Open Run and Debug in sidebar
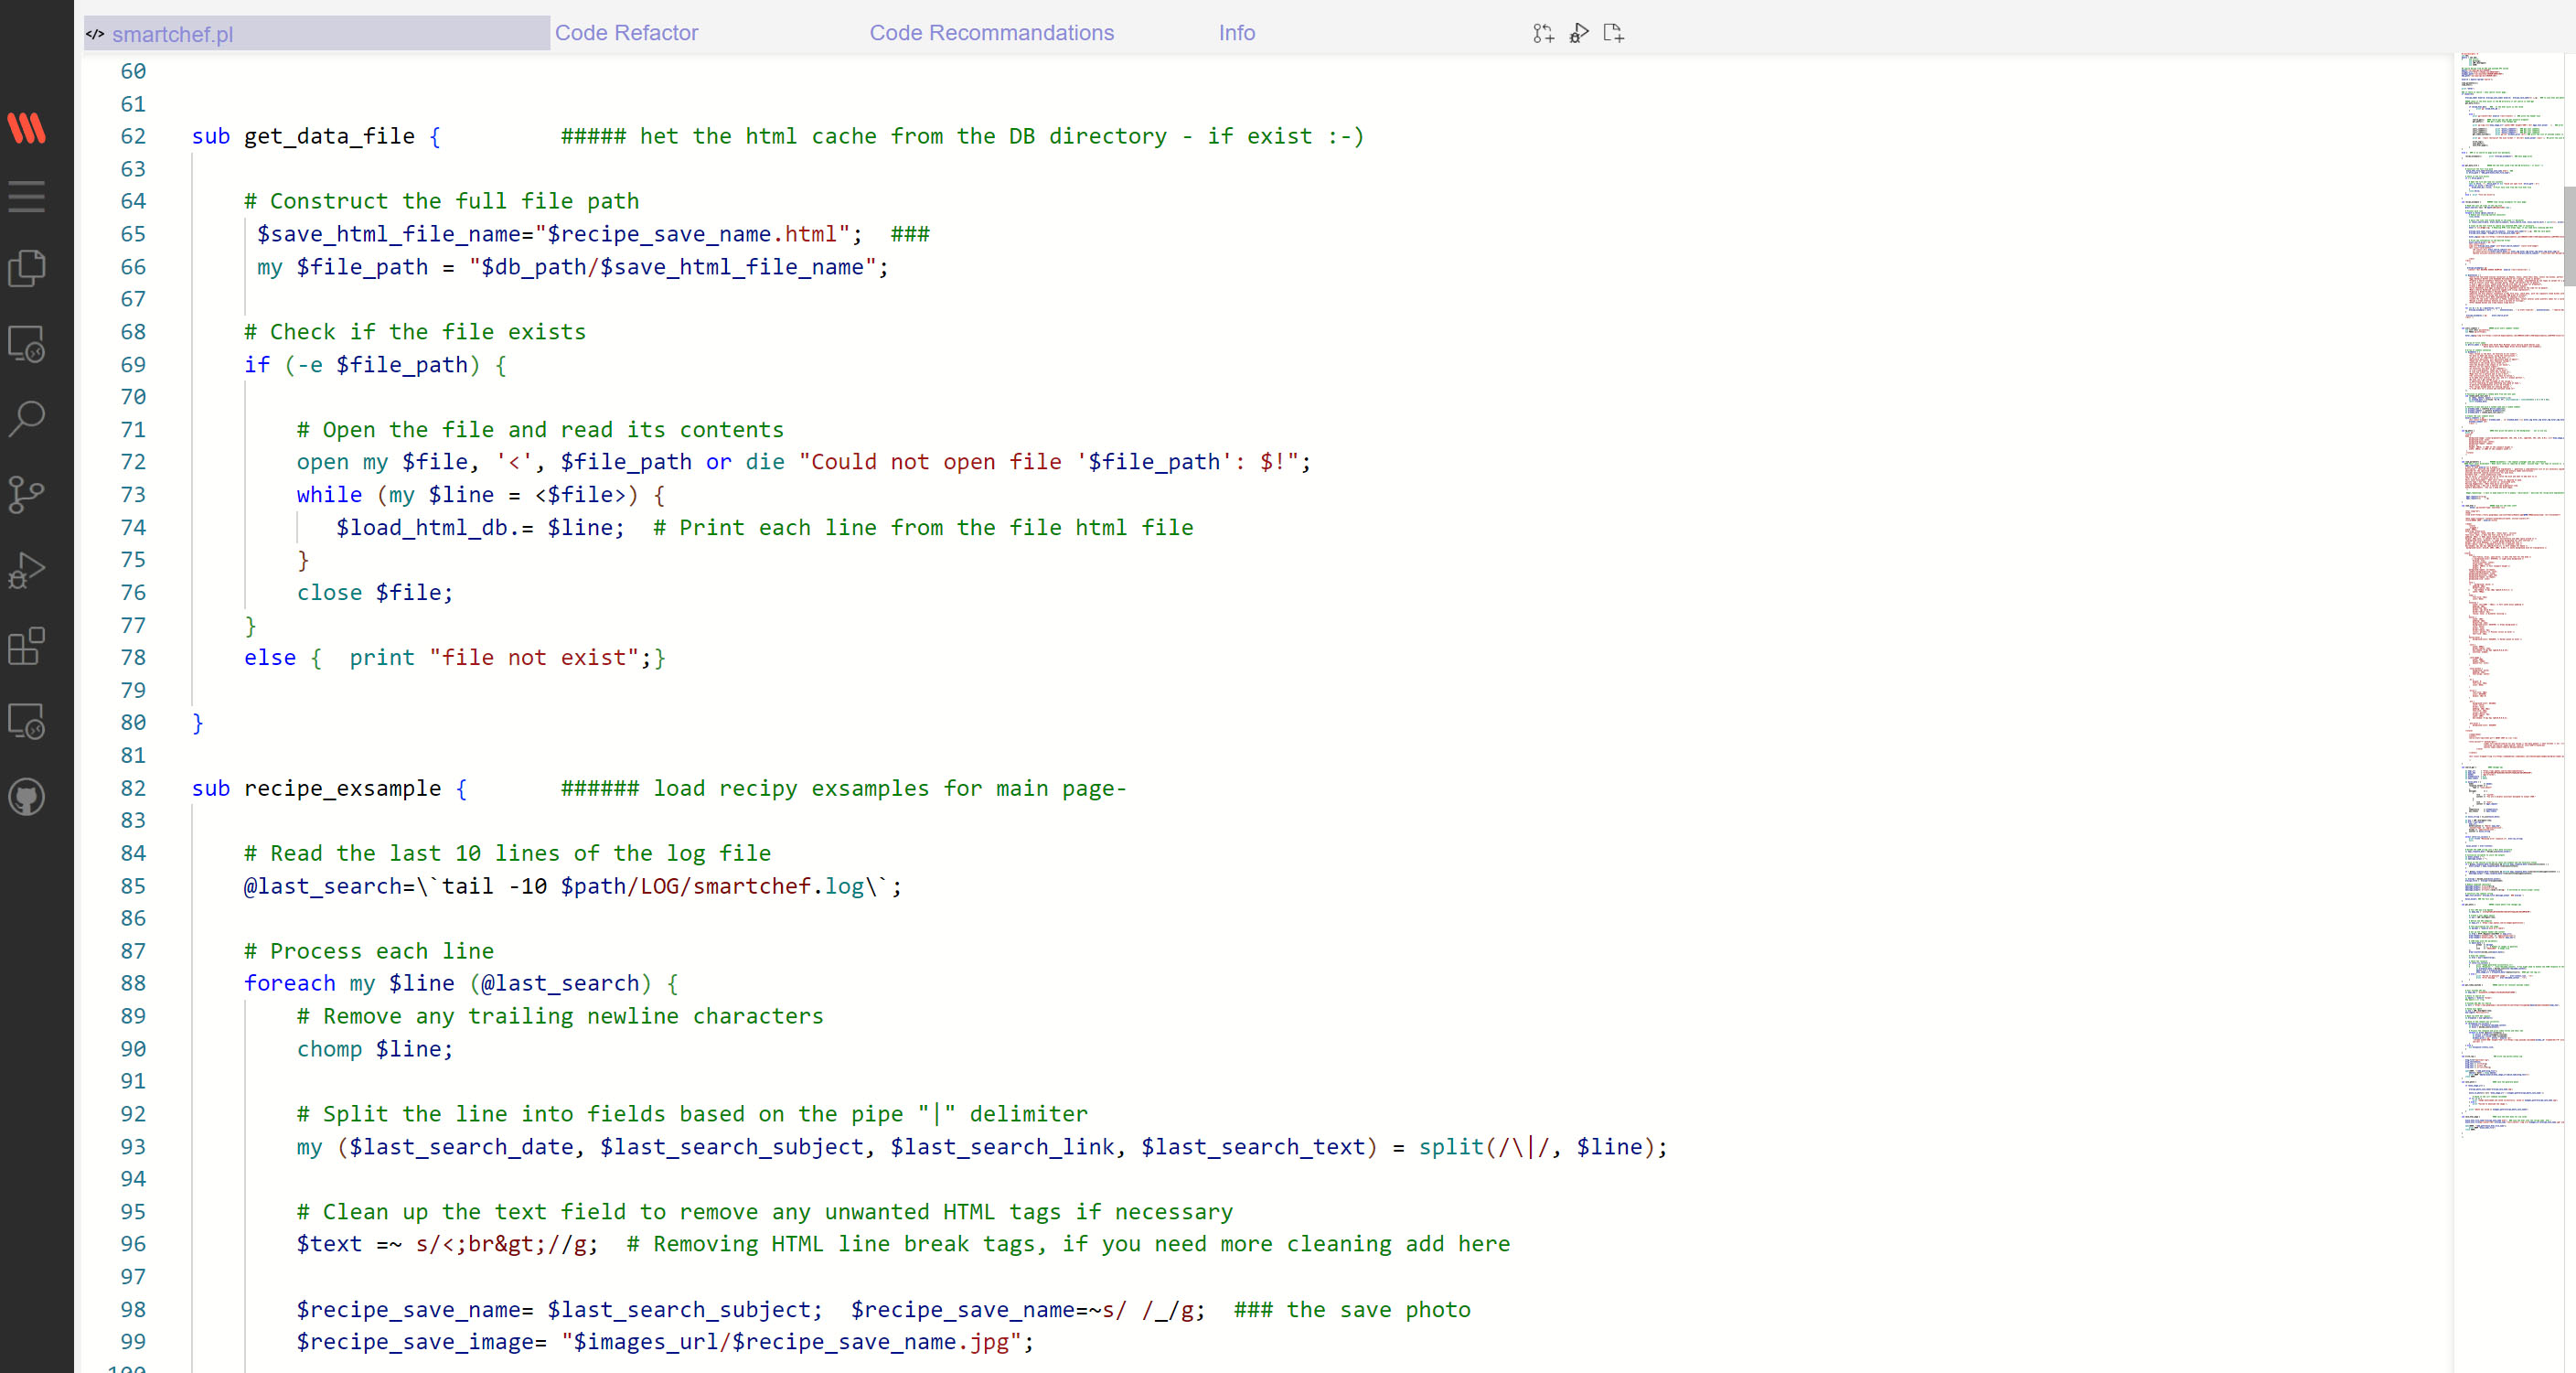Image resolution: width=2576 pixels, height=1373 pixels. [x=27, y=570]
